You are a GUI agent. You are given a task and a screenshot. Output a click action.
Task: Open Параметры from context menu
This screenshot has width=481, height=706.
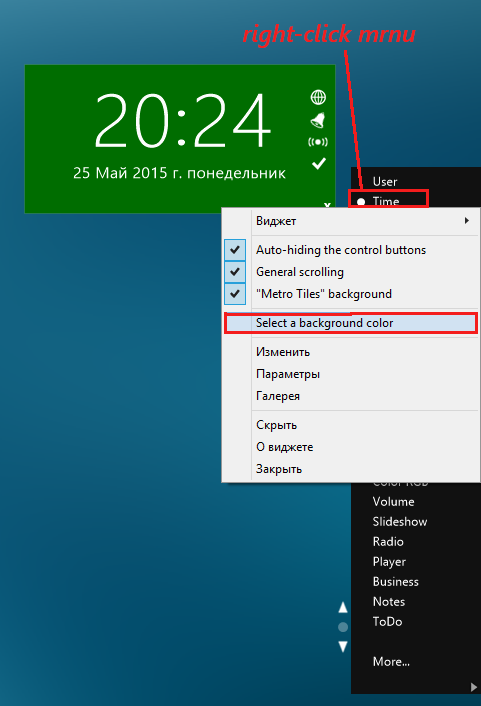click(288, 374)
